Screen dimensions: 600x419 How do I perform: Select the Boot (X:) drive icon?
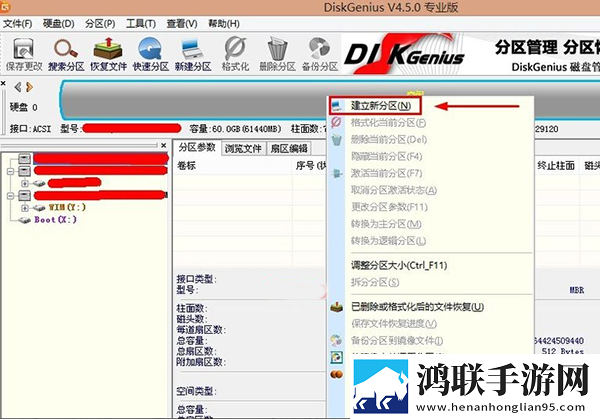(x=24, y=220)
